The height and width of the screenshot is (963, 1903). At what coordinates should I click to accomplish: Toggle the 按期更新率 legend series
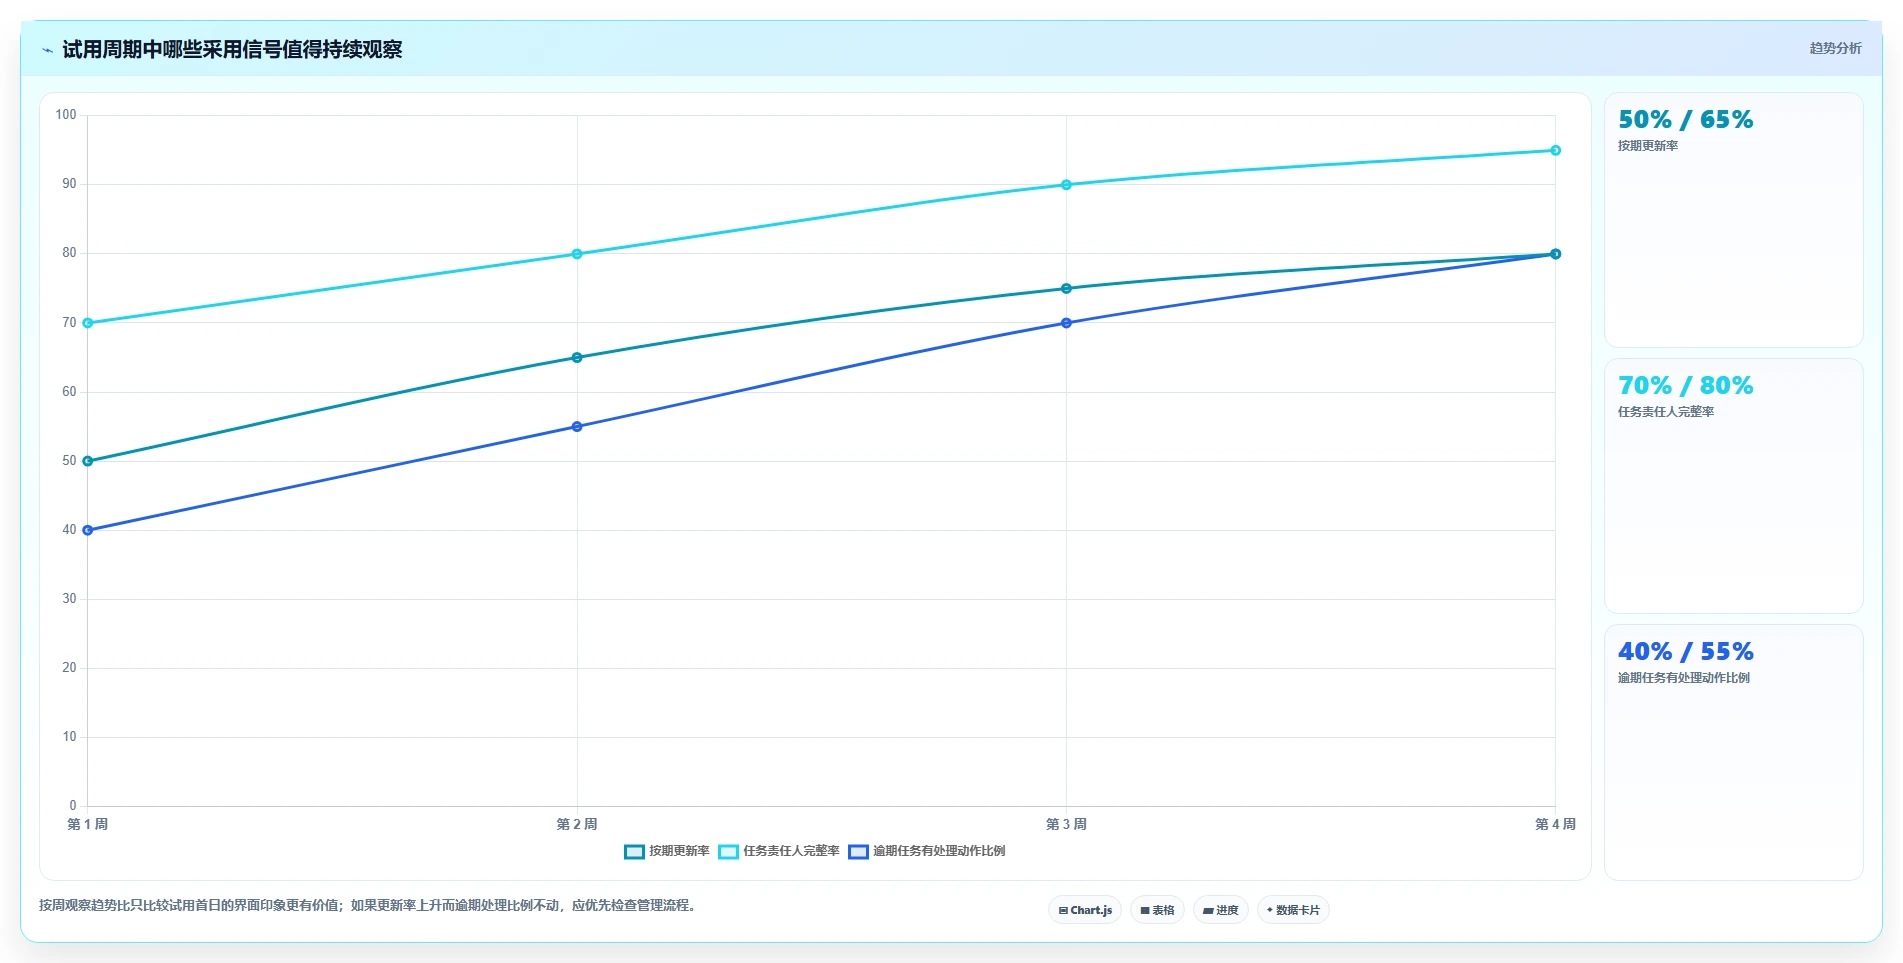(666, 851)
